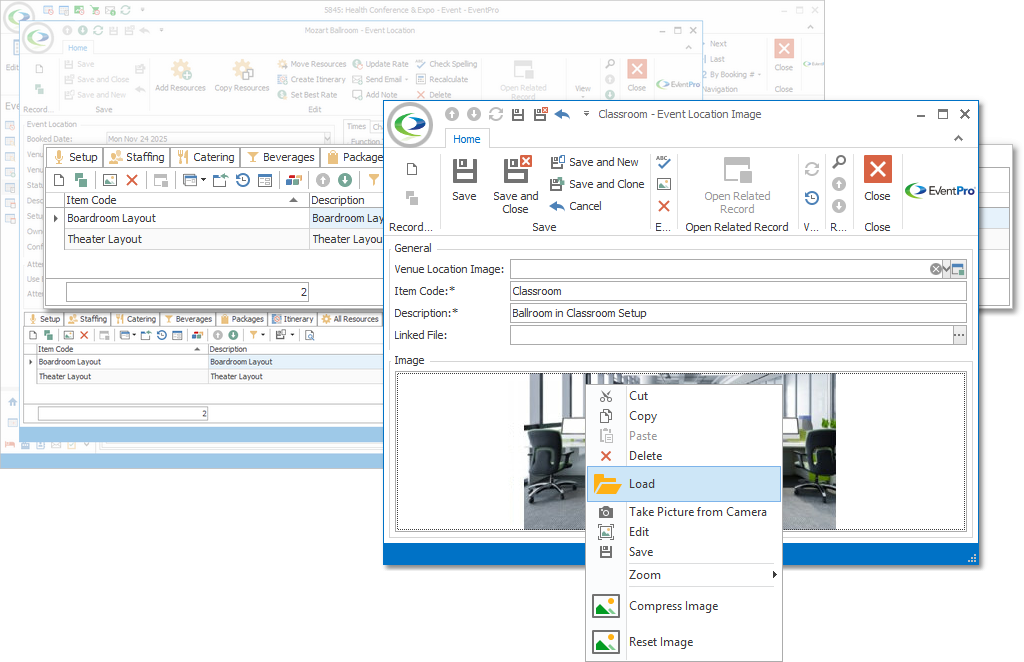Click the small save disk in the Classroom title bar
Viewport: 1024px width, 662px height.
tap(518, 114)
